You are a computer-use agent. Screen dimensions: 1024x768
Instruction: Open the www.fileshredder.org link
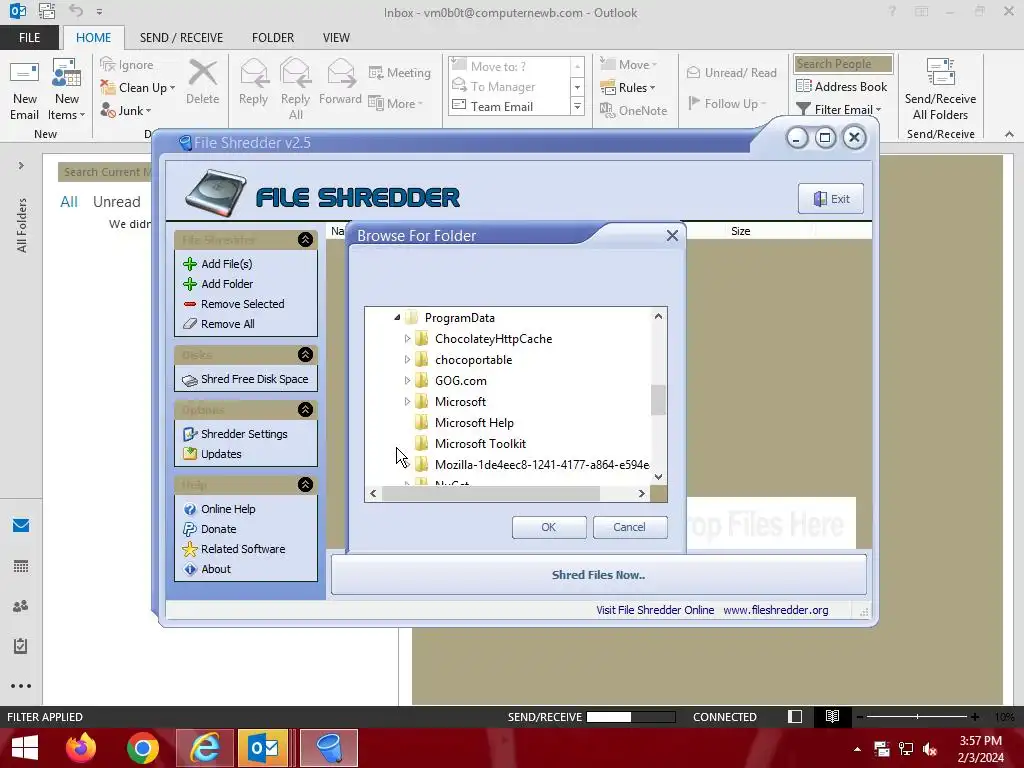(x=775, y=610)
